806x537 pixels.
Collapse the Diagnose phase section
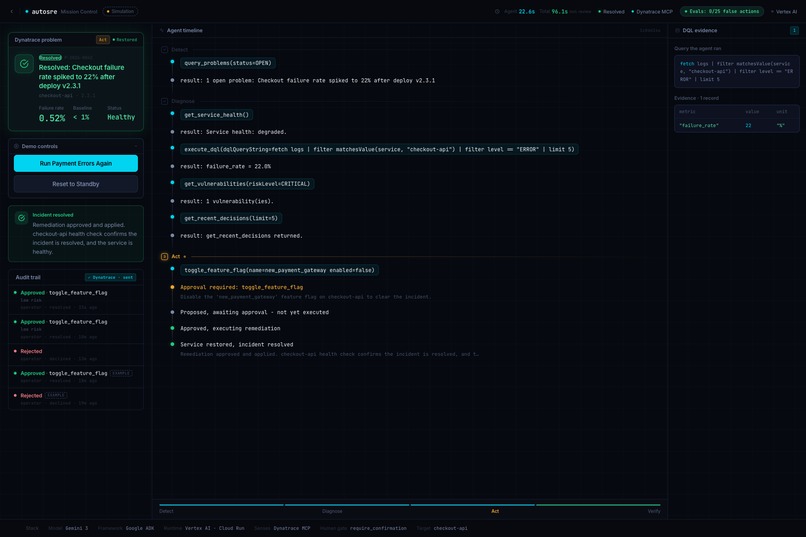pyautogui.click(x=164, y=101)
